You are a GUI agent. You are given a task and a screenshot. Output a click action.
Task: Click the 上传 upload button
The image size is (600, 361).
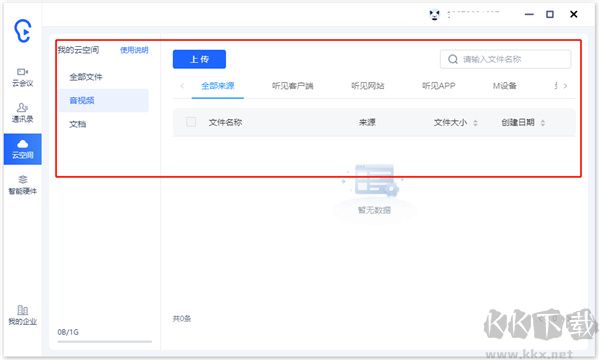[199, 59]
